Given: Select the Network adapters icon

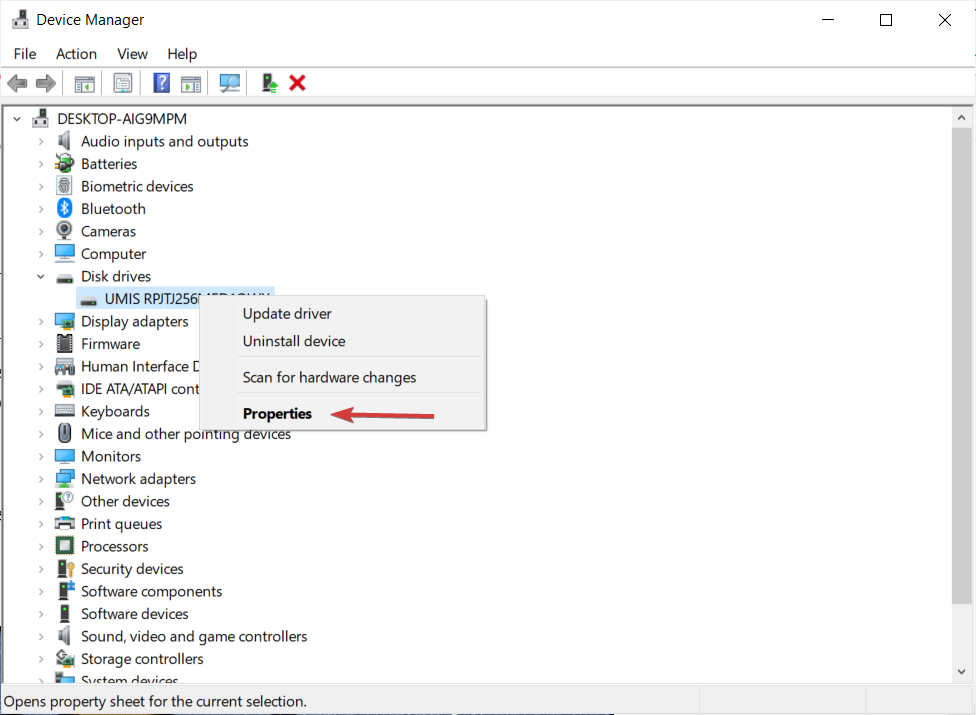Looking at the screenshot, I should pyautogui.click(x=65, y=479).
